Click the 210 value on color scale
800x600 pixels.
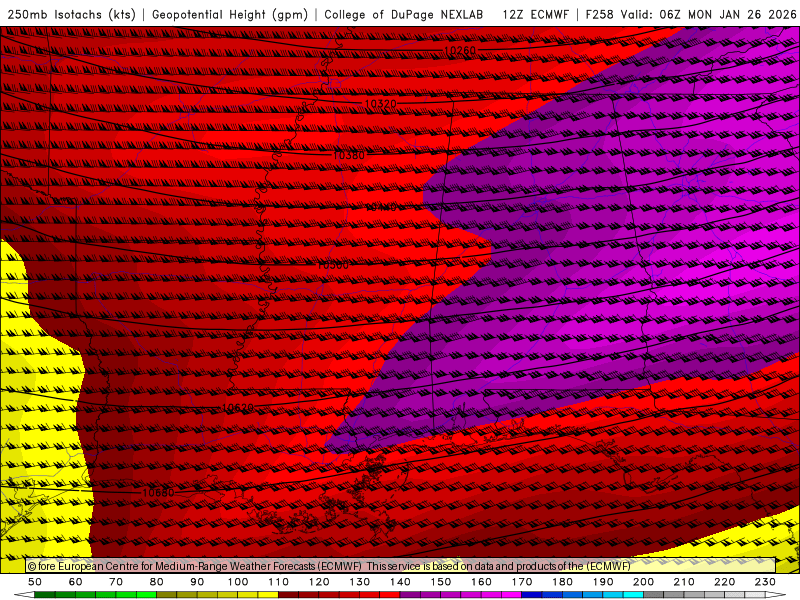[x=684, y=582]
